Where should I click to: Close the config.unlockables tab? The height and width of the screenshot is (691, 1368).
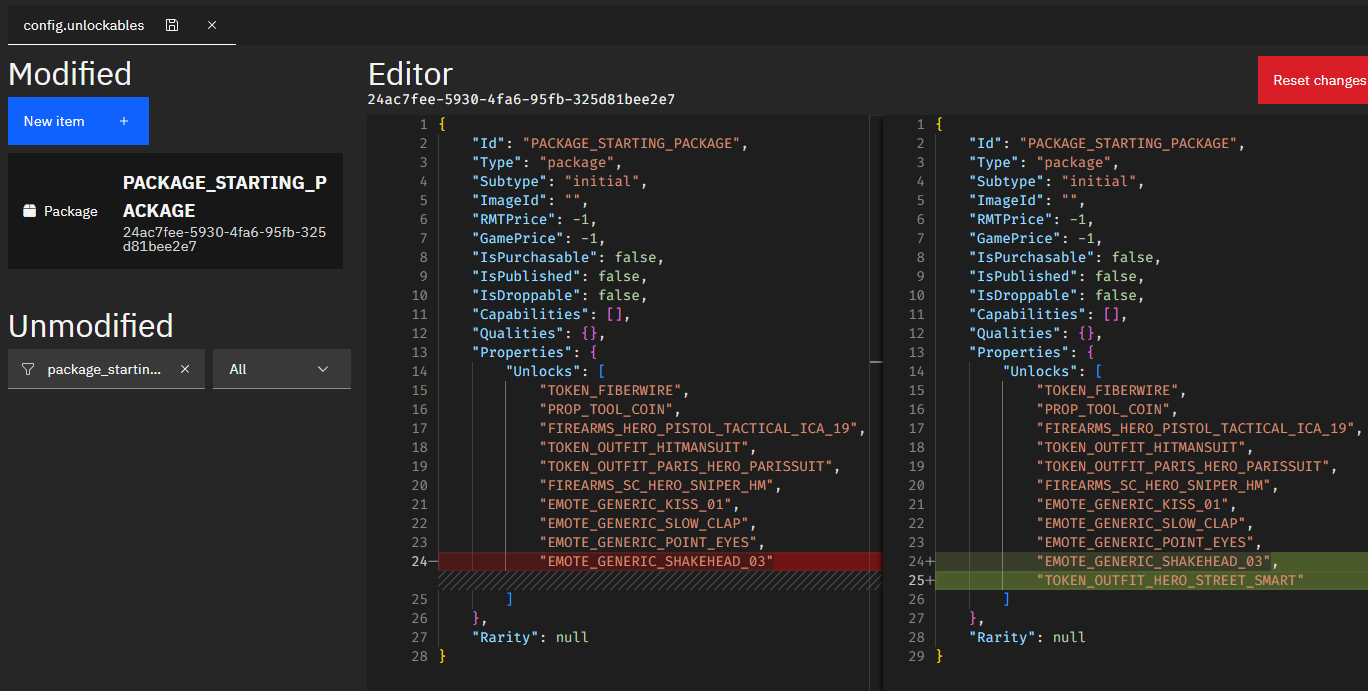212,25
